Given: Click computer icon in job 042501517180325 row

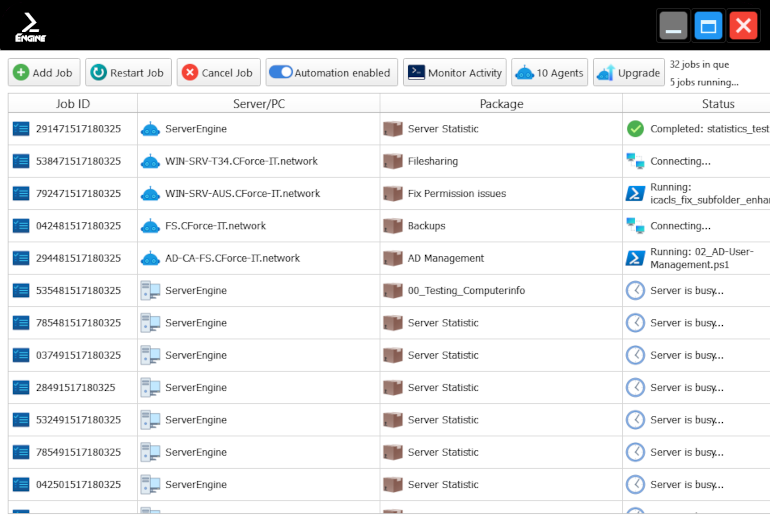Looking at the screenshot, I should pyautogui.click(x=150, y=484).
